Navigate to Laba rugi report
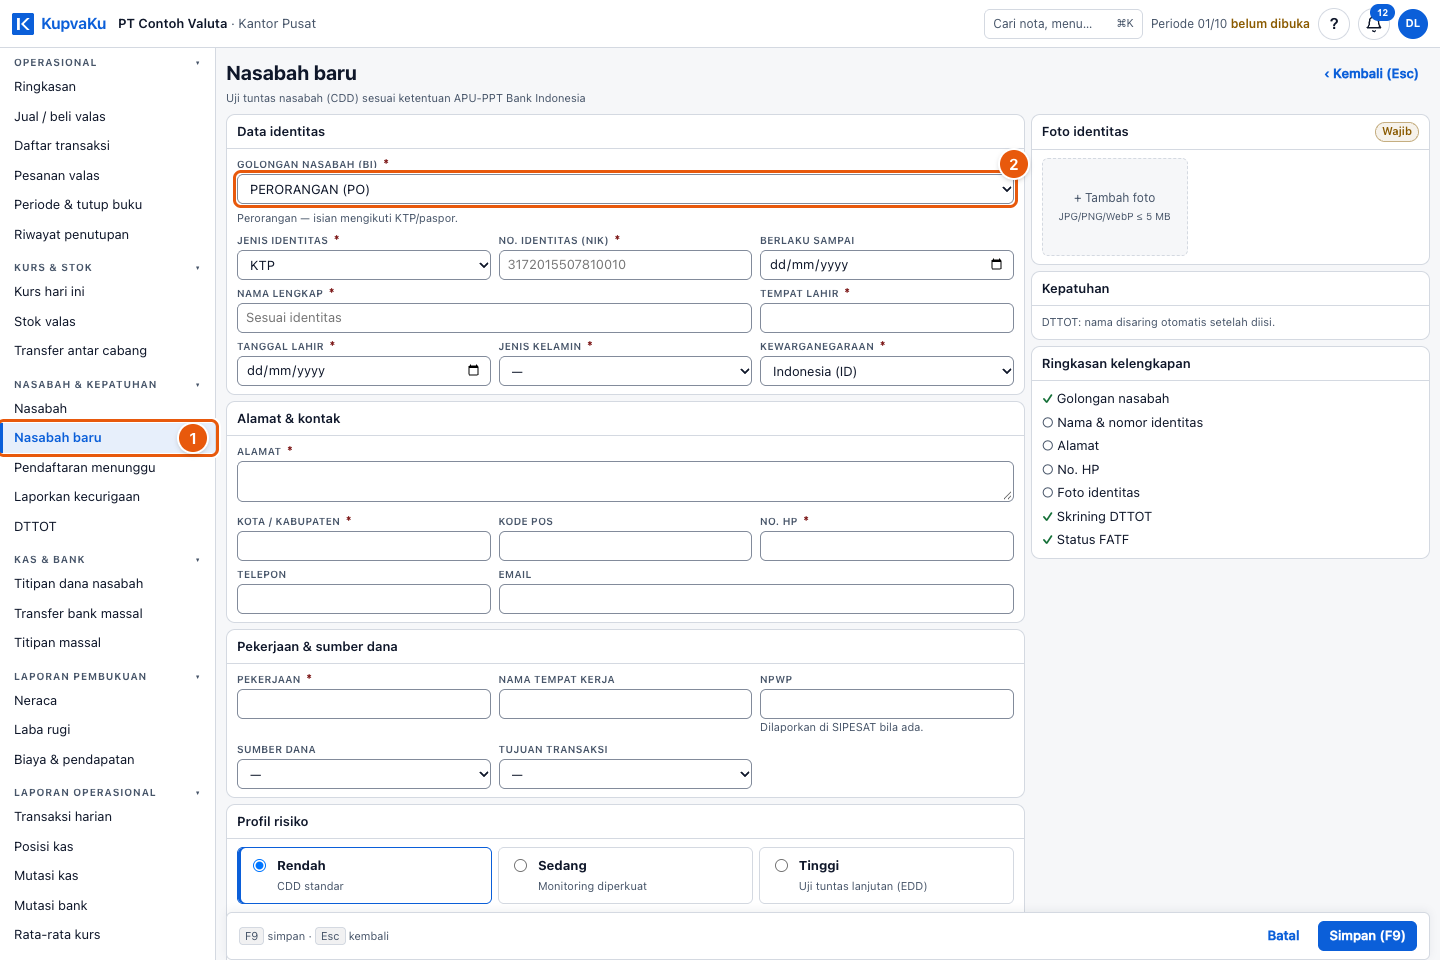The height and width of the screenshot is (960, 1440). point(42,730)
